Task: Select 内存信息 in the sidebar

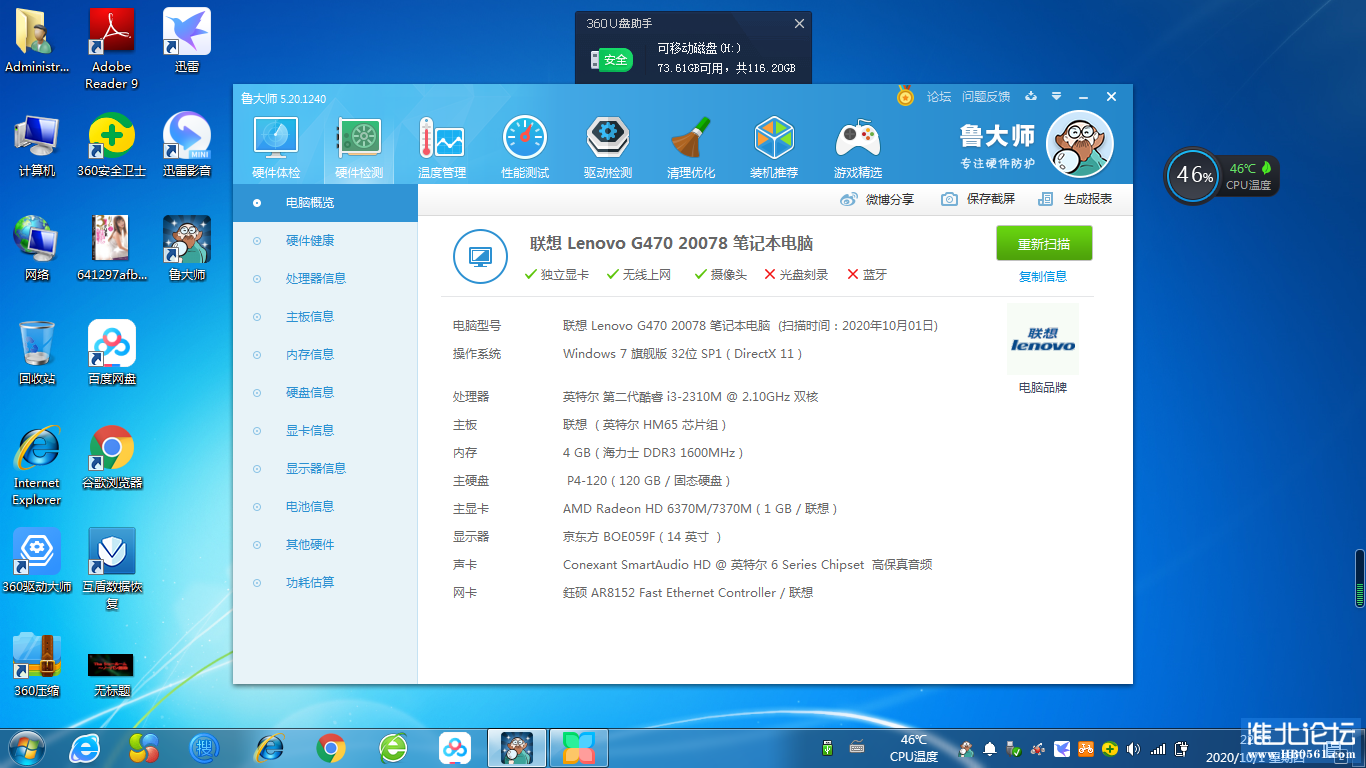Action: [x=325, y=355]
